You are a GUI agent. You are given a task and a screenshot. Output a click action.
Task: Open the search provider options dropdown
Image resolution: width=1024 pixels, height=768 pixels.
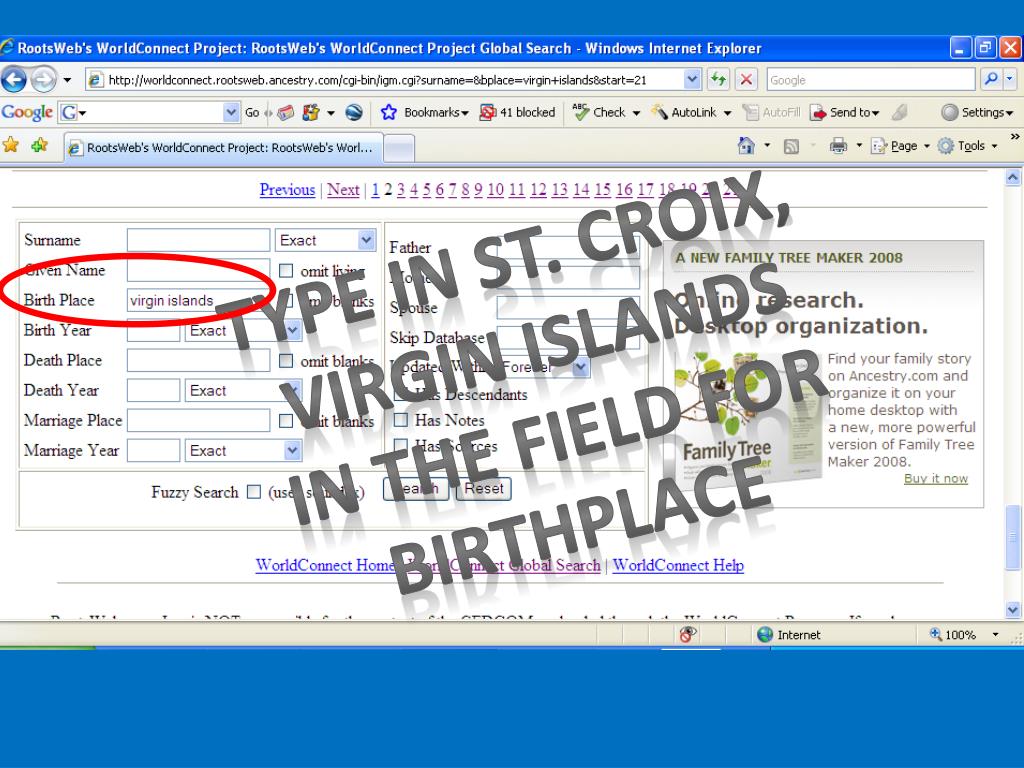click(x=1010, y=80)
